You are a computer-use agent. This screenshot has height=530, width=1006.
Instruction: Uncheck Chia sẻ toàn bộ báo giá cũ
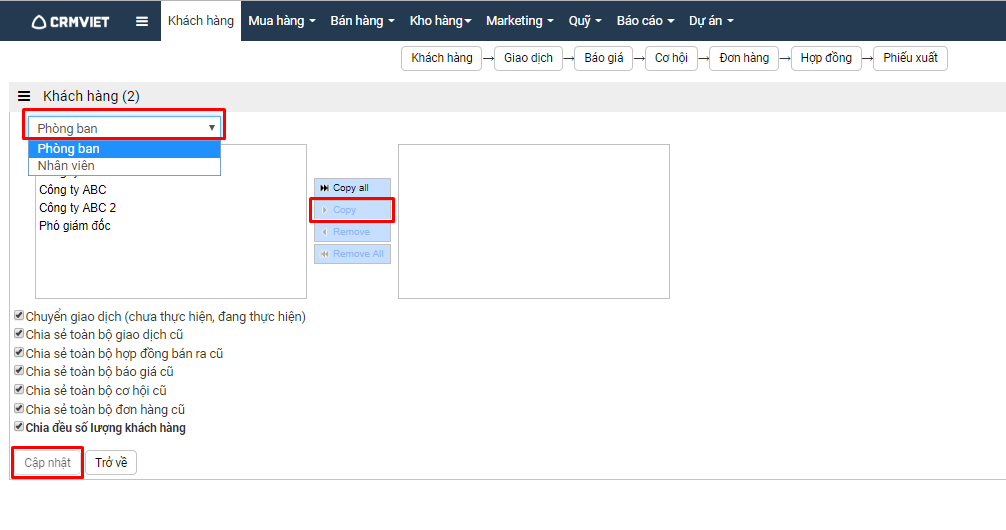pyautogui.click(x=19, y=371)
